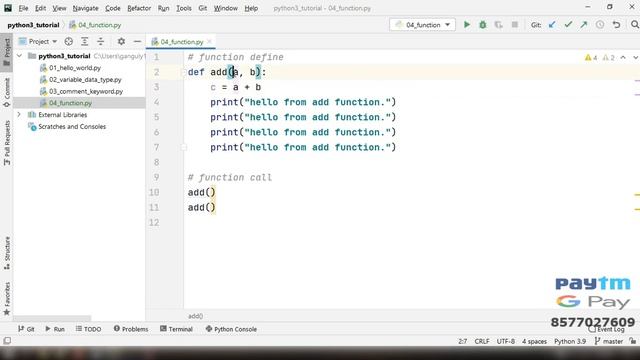Viewport: 640px width, 360px height.
Task: Select 03_comment_keyword.py in Project tree
Action: coord(86,91)
